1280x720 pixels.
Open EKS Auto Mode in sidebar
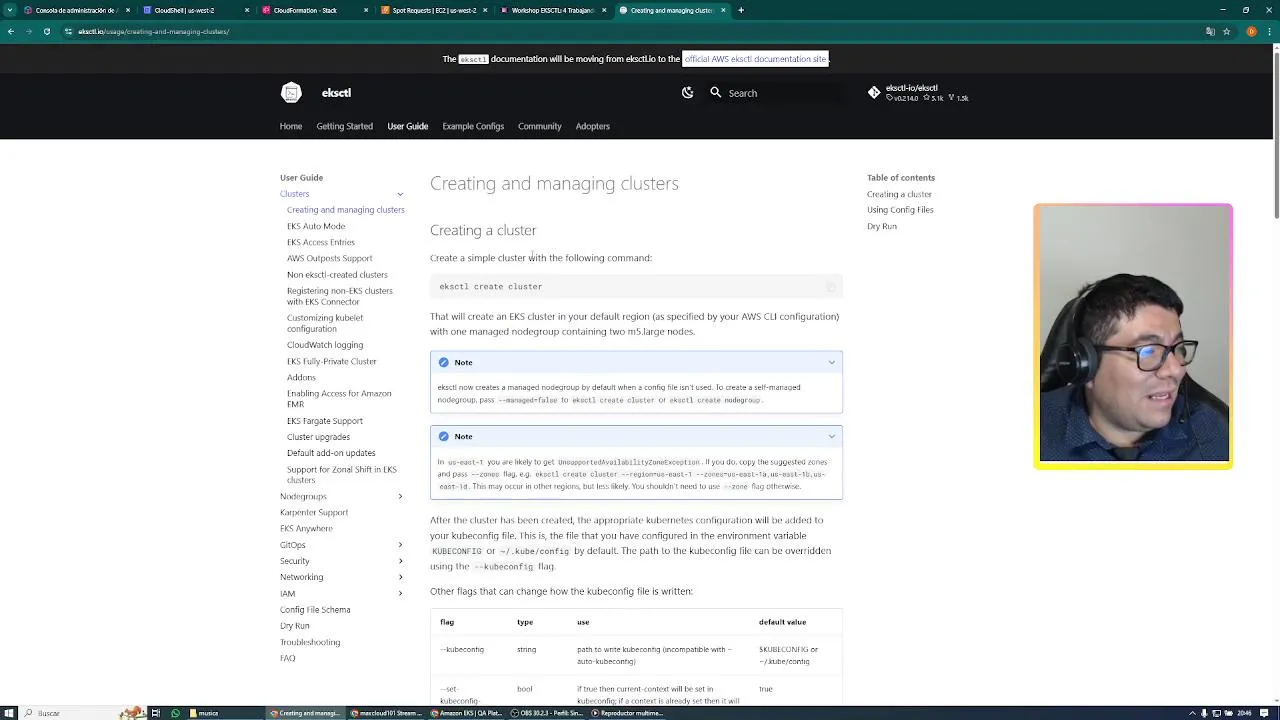point(316,226)
